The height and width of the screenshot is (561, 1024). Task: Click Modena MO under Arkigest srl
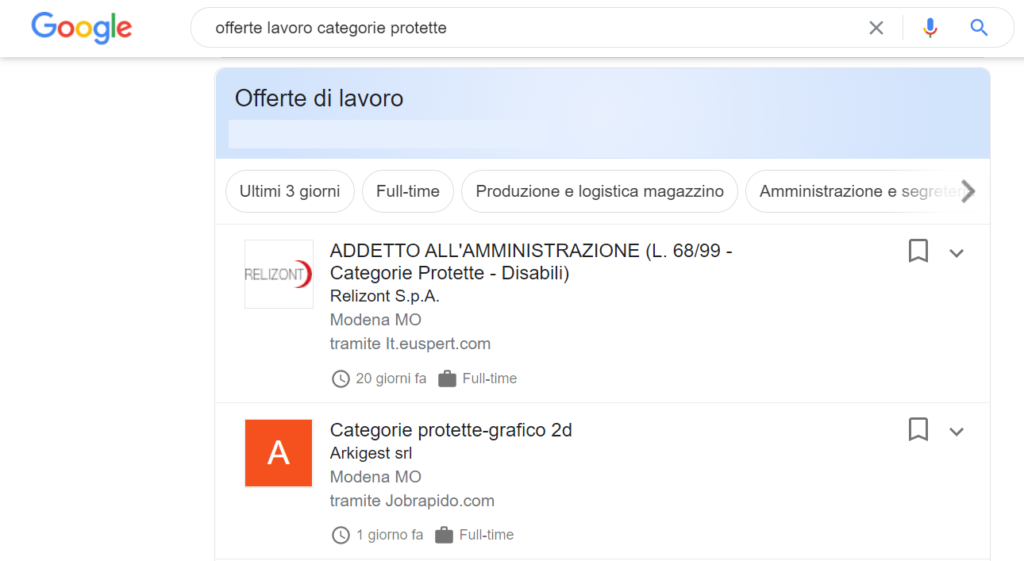point(376,477)
